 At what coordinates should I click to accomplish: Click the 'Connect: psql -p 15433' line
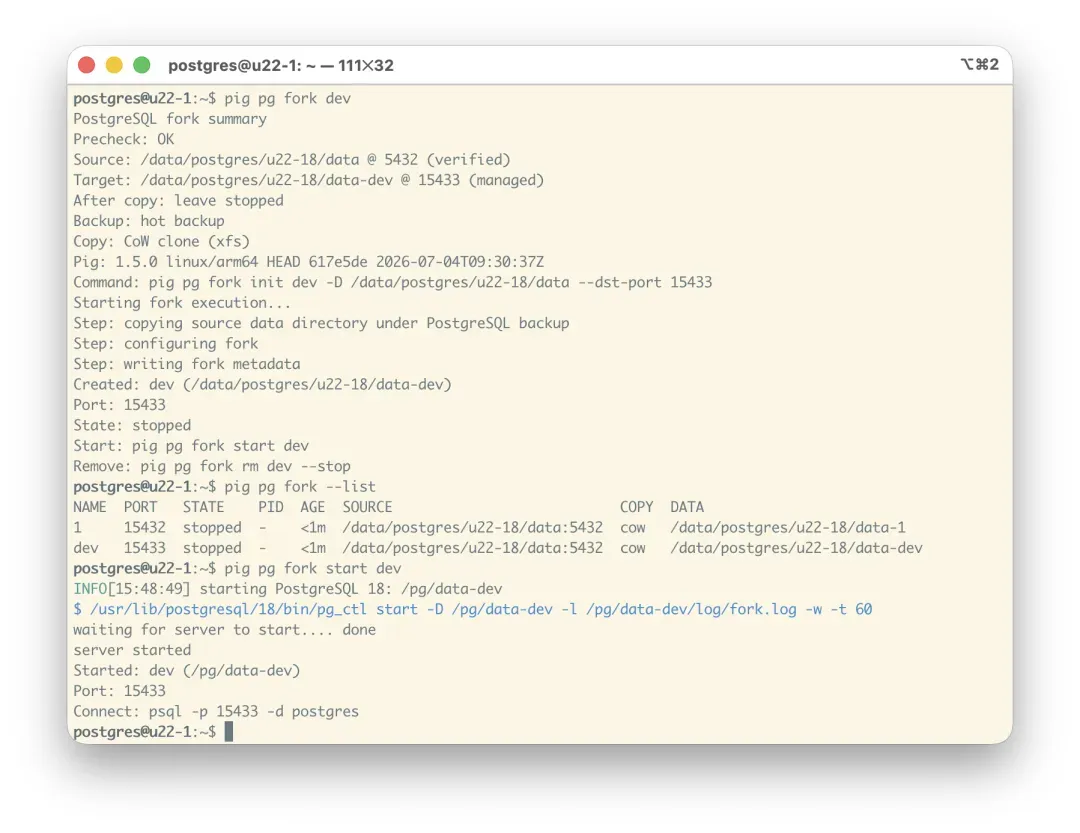[216, 712]
